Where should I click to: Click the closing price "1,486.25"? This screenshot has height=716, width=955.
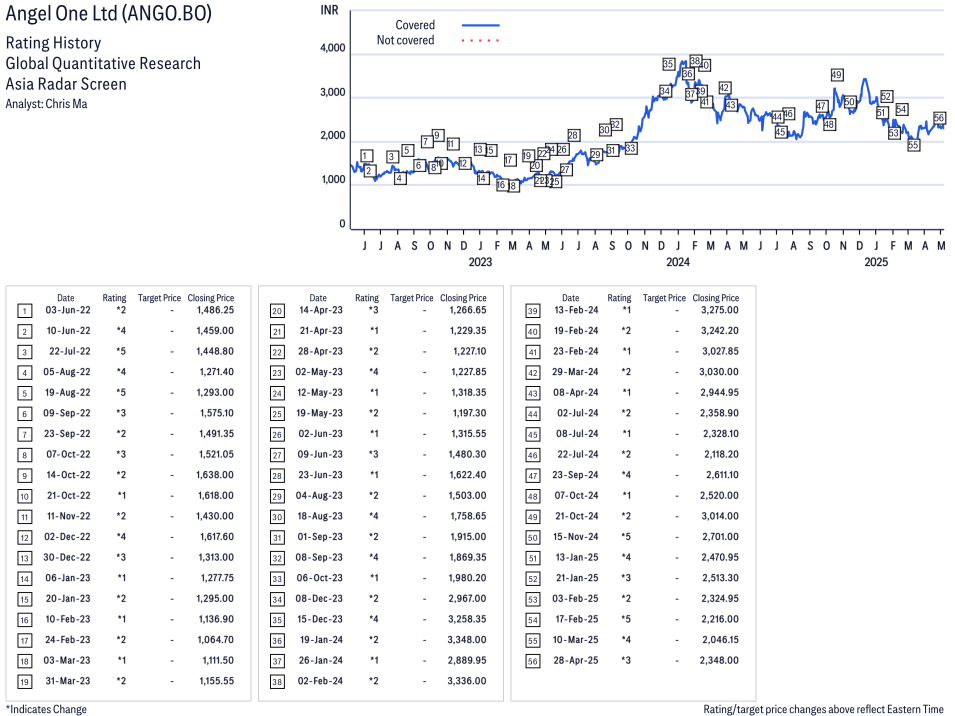216,310
